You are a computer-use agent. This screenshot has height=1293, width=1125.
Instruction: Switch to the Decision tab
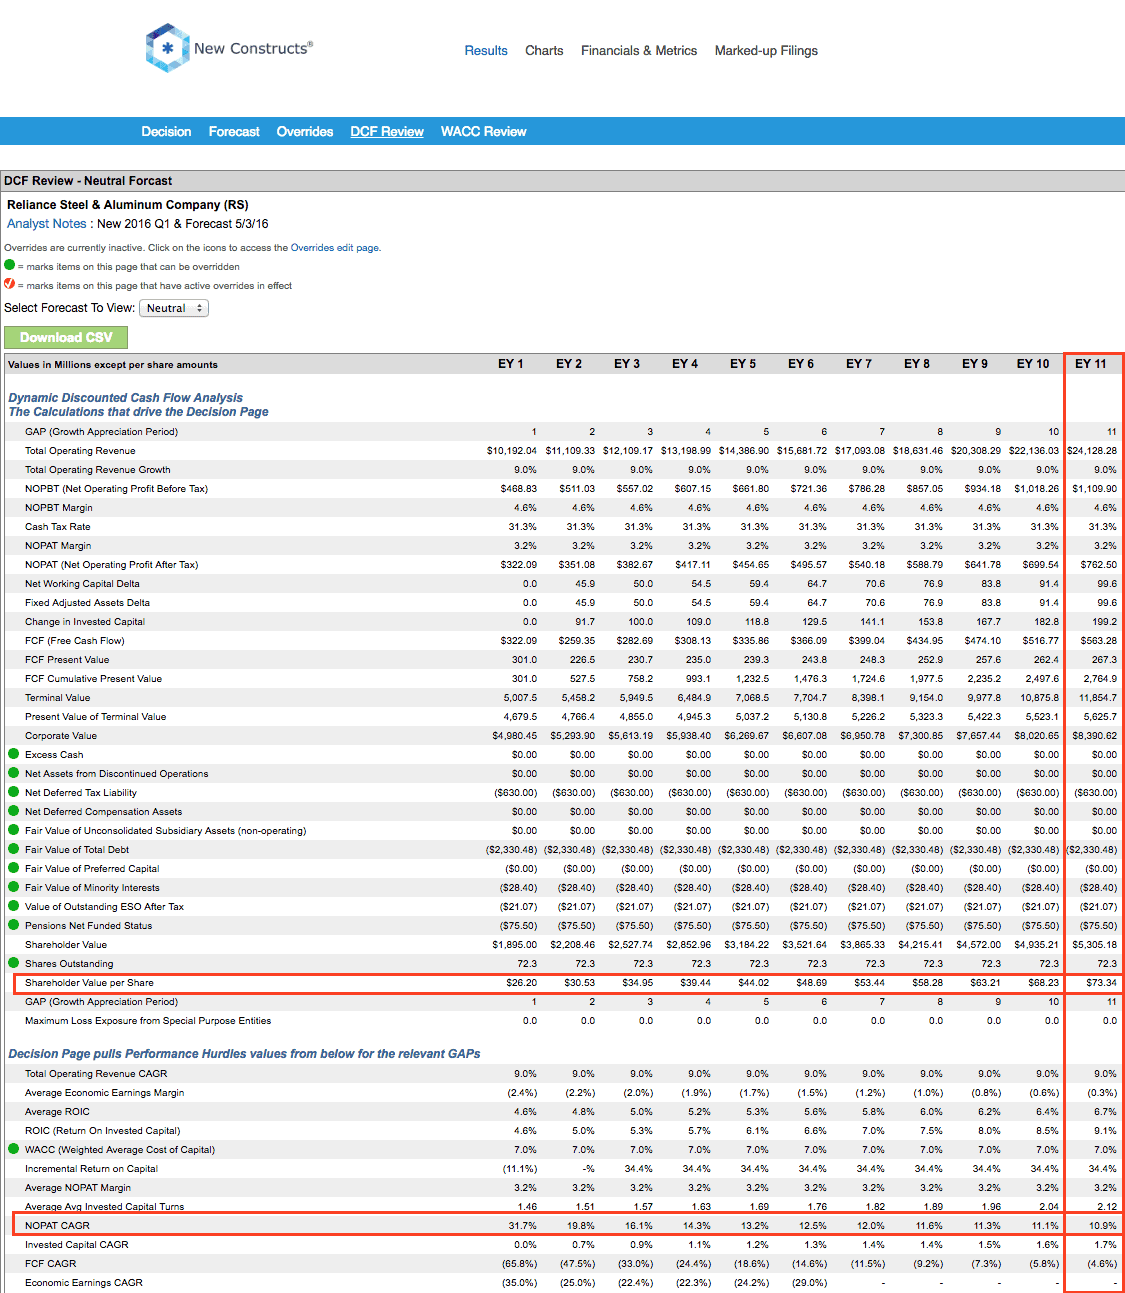(x=166, y=131)
